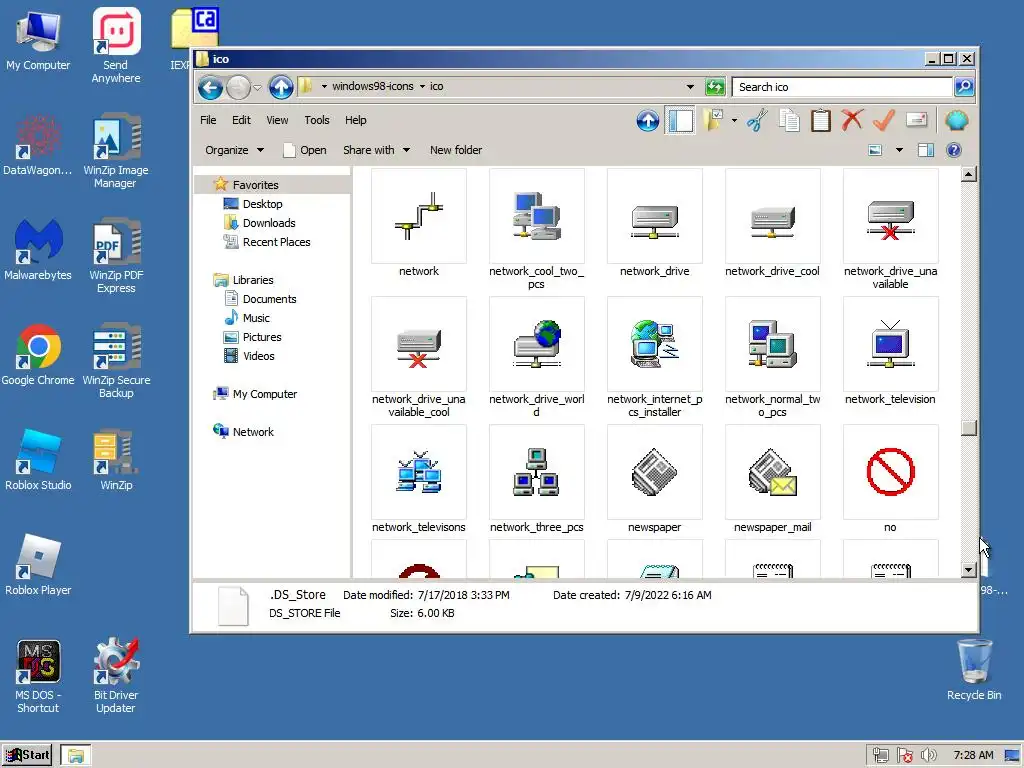Click the blue Help question mark
This screenshot has width=1024, height=768.
click(x=953, y=150)
